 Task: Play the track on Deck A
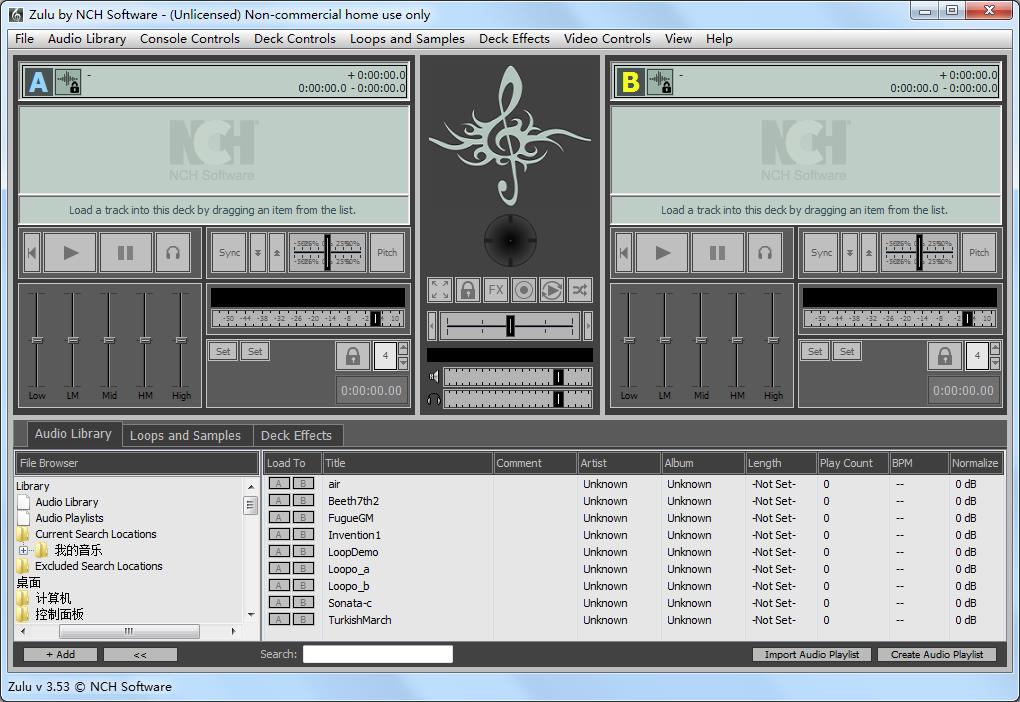click(x=70, y=252)
